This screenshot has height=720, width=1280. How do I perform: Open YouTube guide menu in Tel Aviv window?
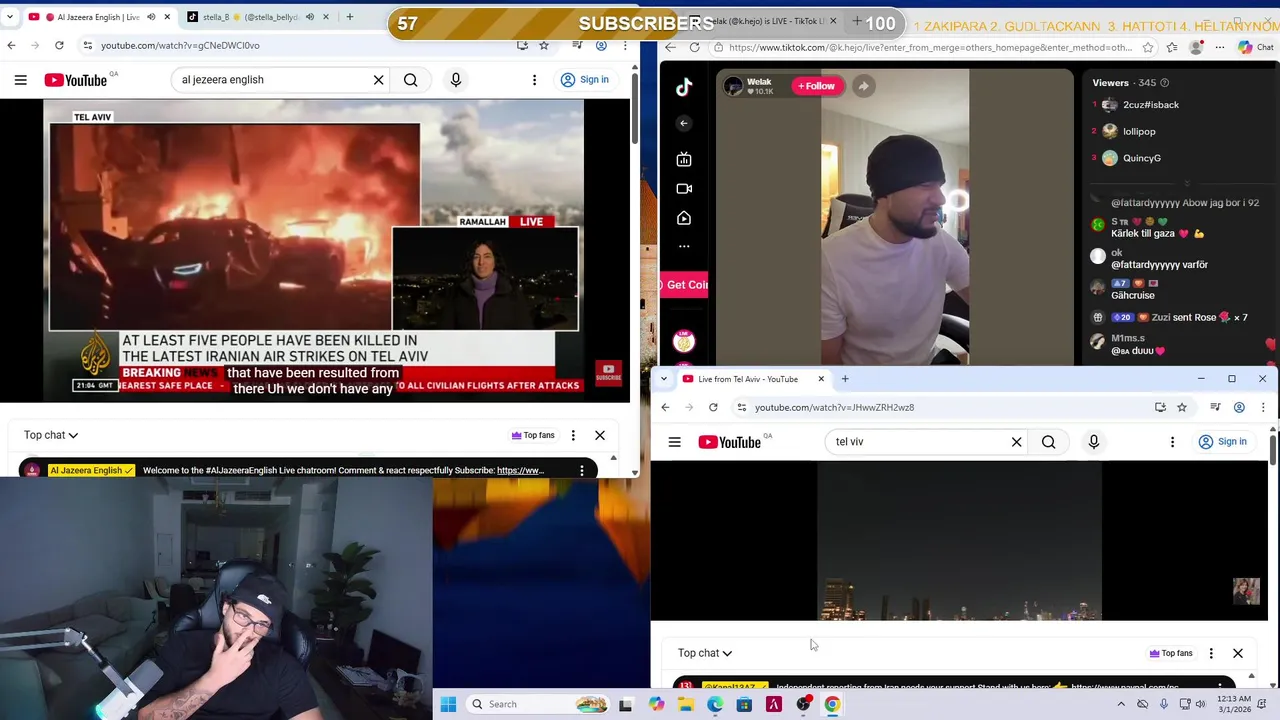pos(674,442)
